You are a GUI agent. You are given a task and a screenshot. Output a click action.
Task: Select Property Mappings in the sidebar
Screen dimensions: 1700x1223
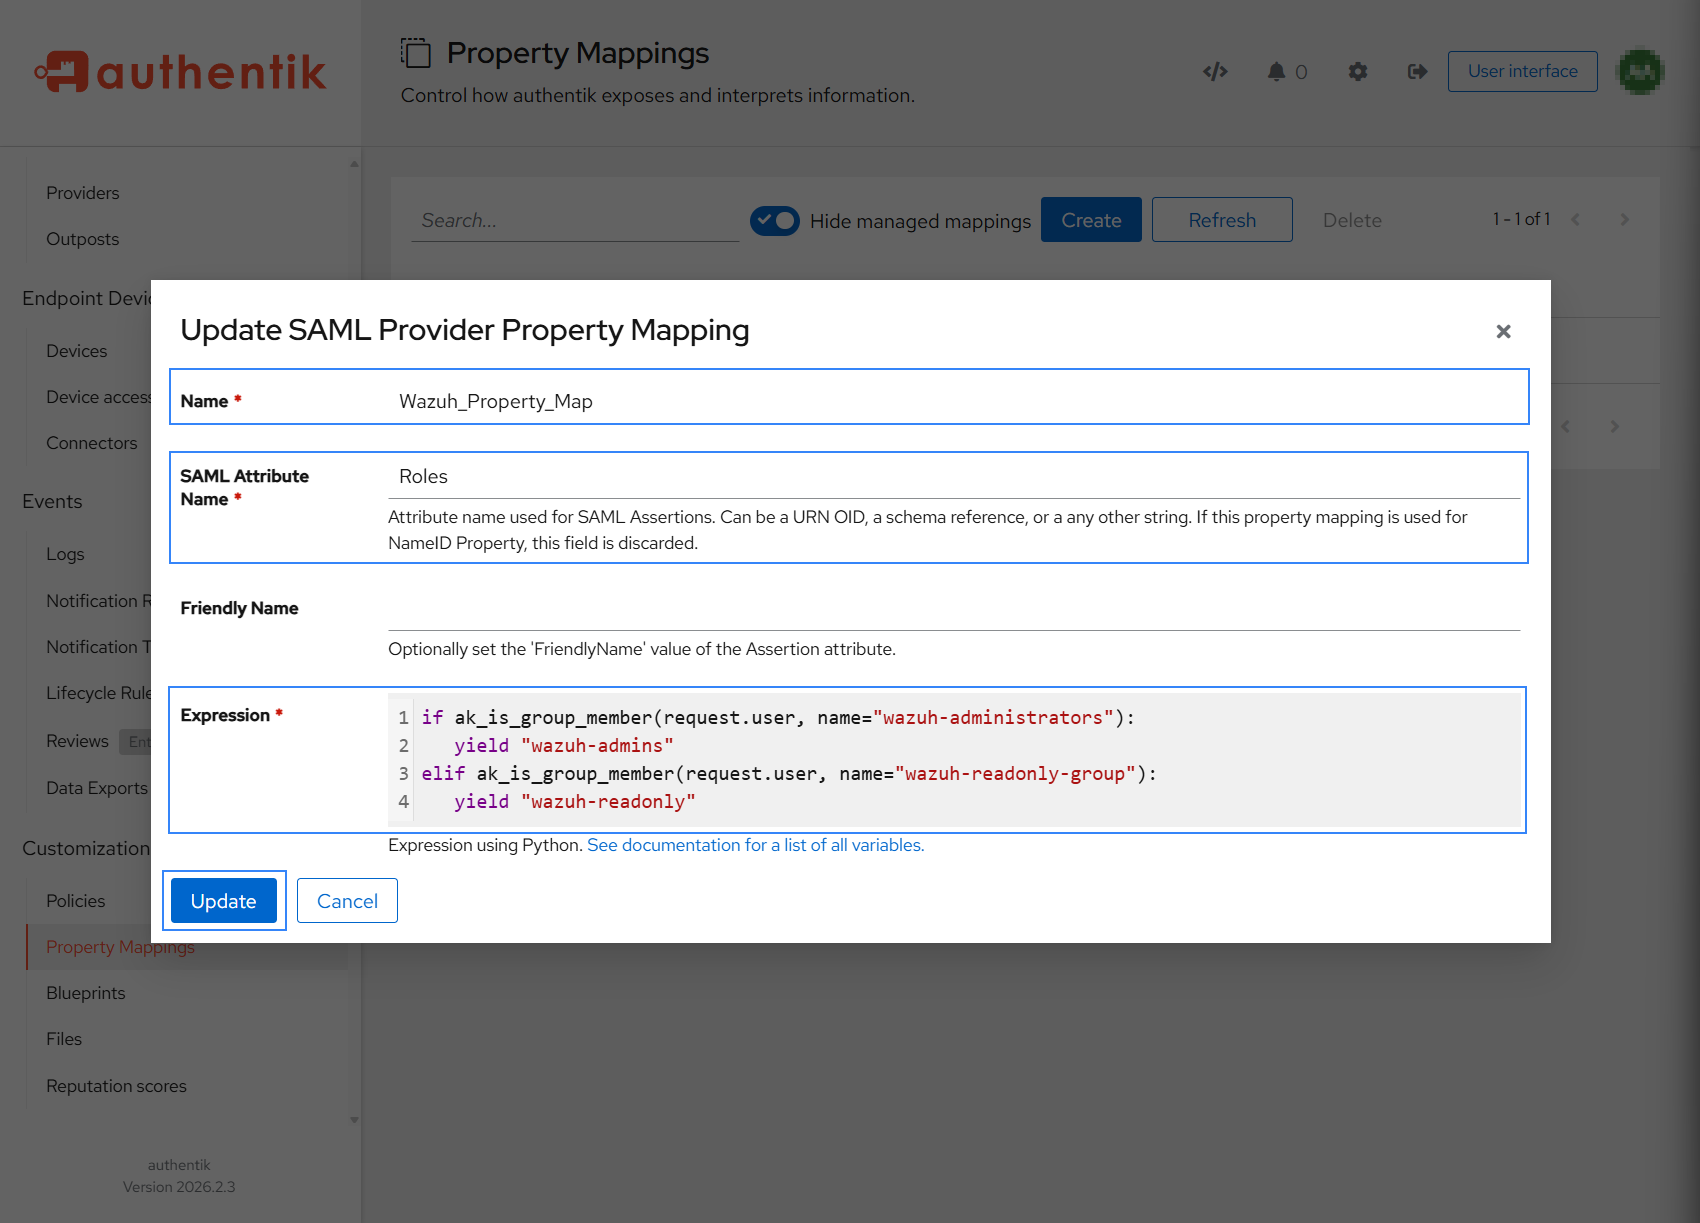pyautogui.click(x=120, y=947)
